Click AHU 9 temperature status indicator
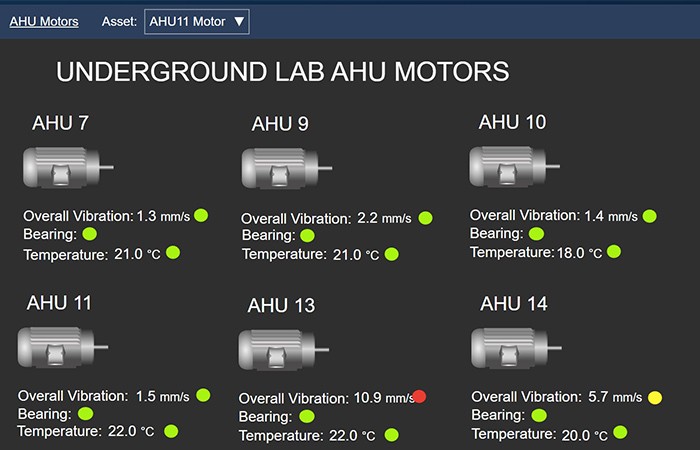The image size is (700, 450). 391,254
